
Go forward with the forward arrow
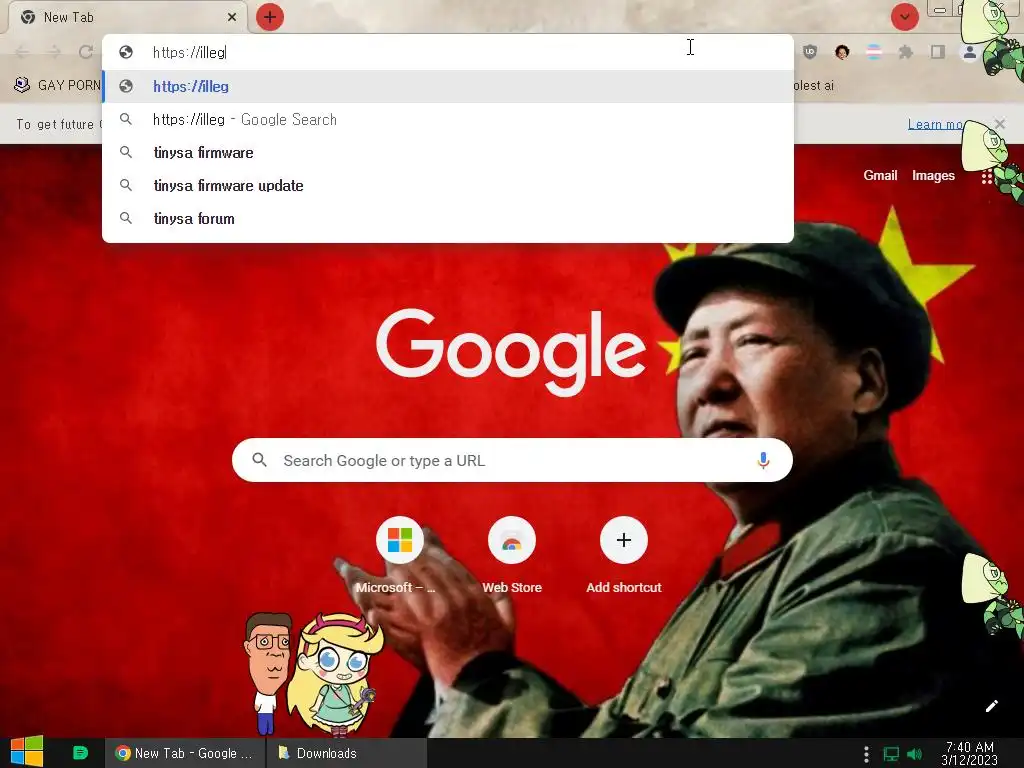click(x=54, y=52)
